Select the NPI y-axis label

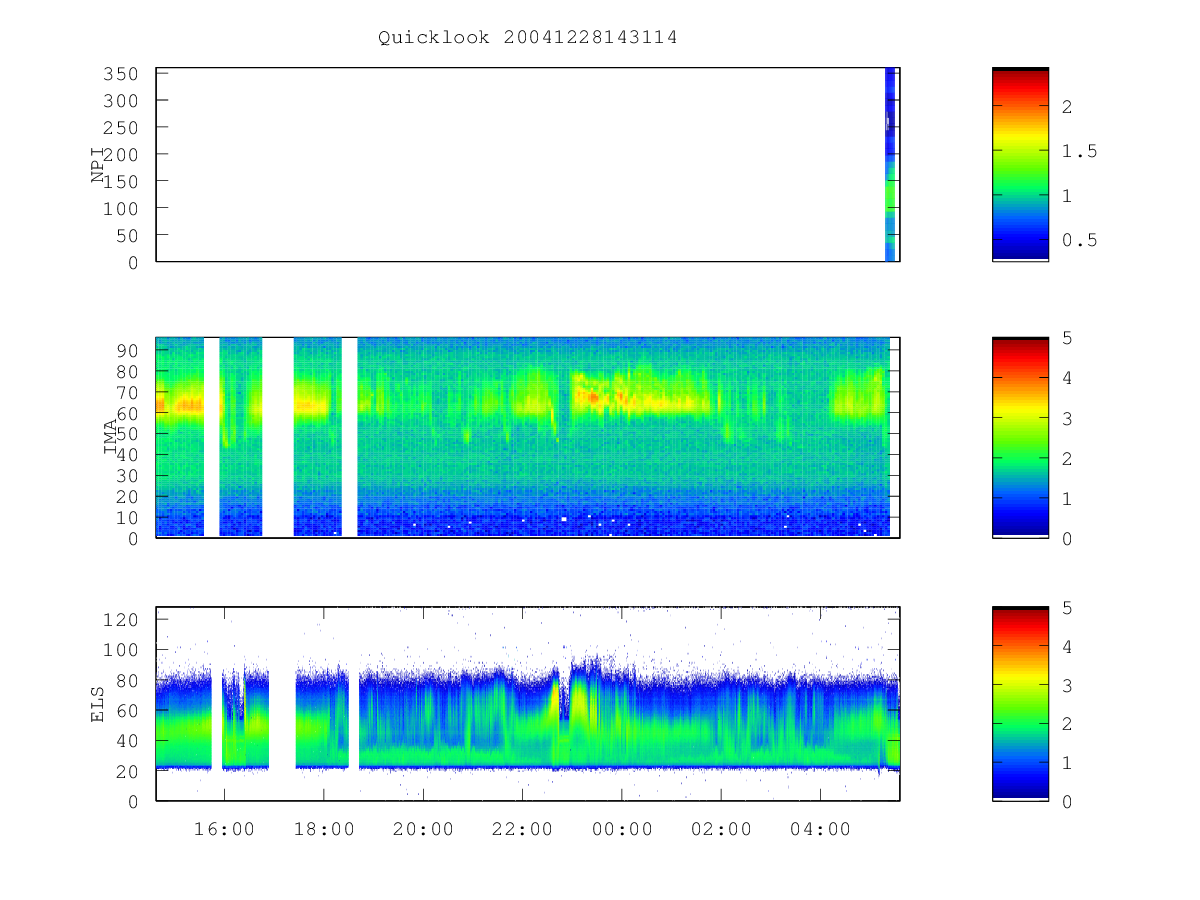tap(98, 165)
